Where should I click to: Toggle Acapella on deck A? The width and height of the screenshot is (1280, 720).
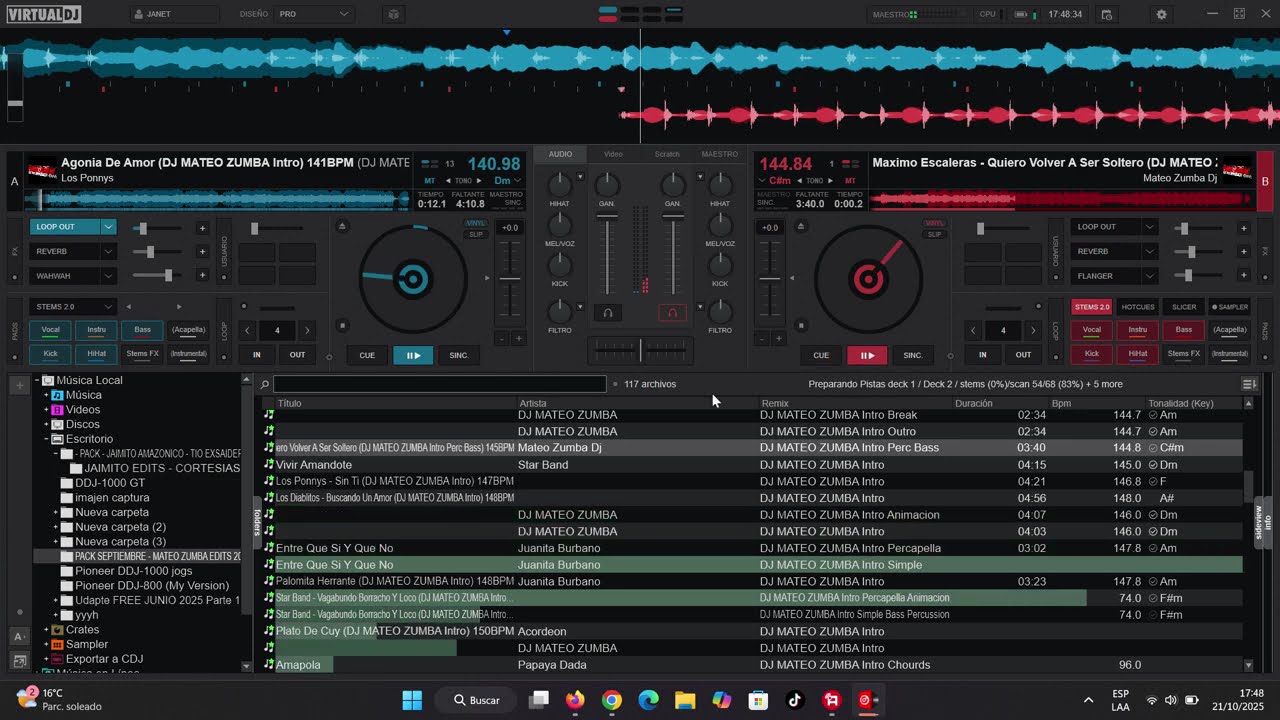[x=189, y=329]
